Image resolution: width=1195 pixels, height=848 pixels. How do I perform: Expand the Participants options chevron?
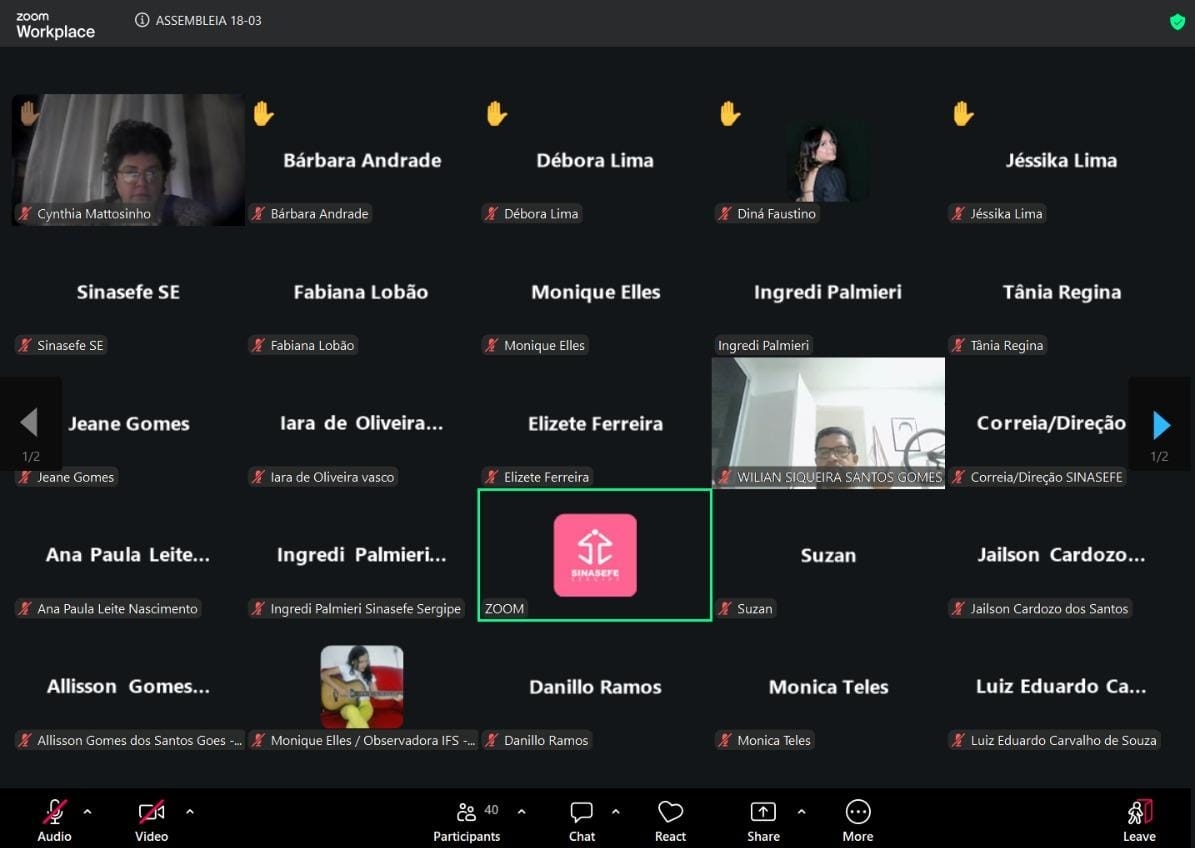521,811
